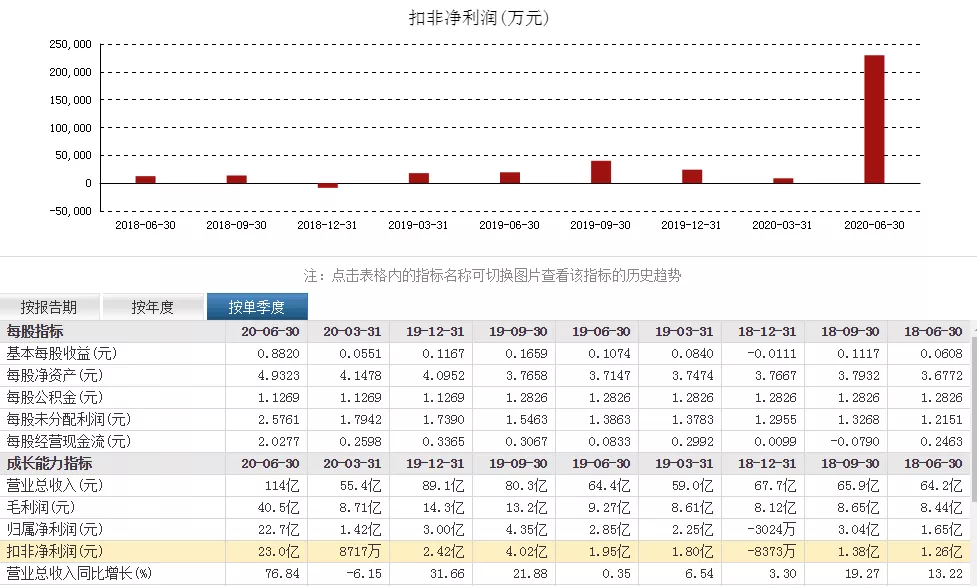
Task: Click the tall 2020-06-30 bar in the chart
Action: tap(875, 120)
